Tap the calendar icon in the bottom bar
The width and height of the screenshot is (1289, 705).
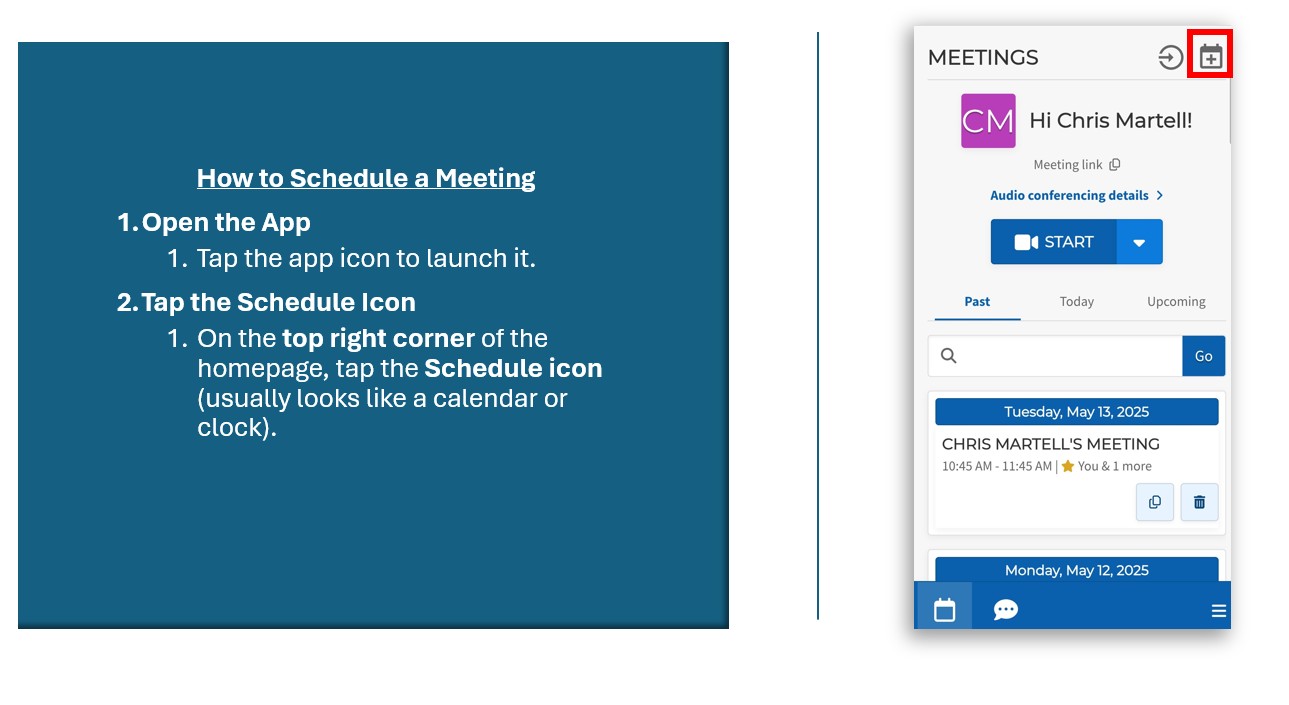pos(944,610)
